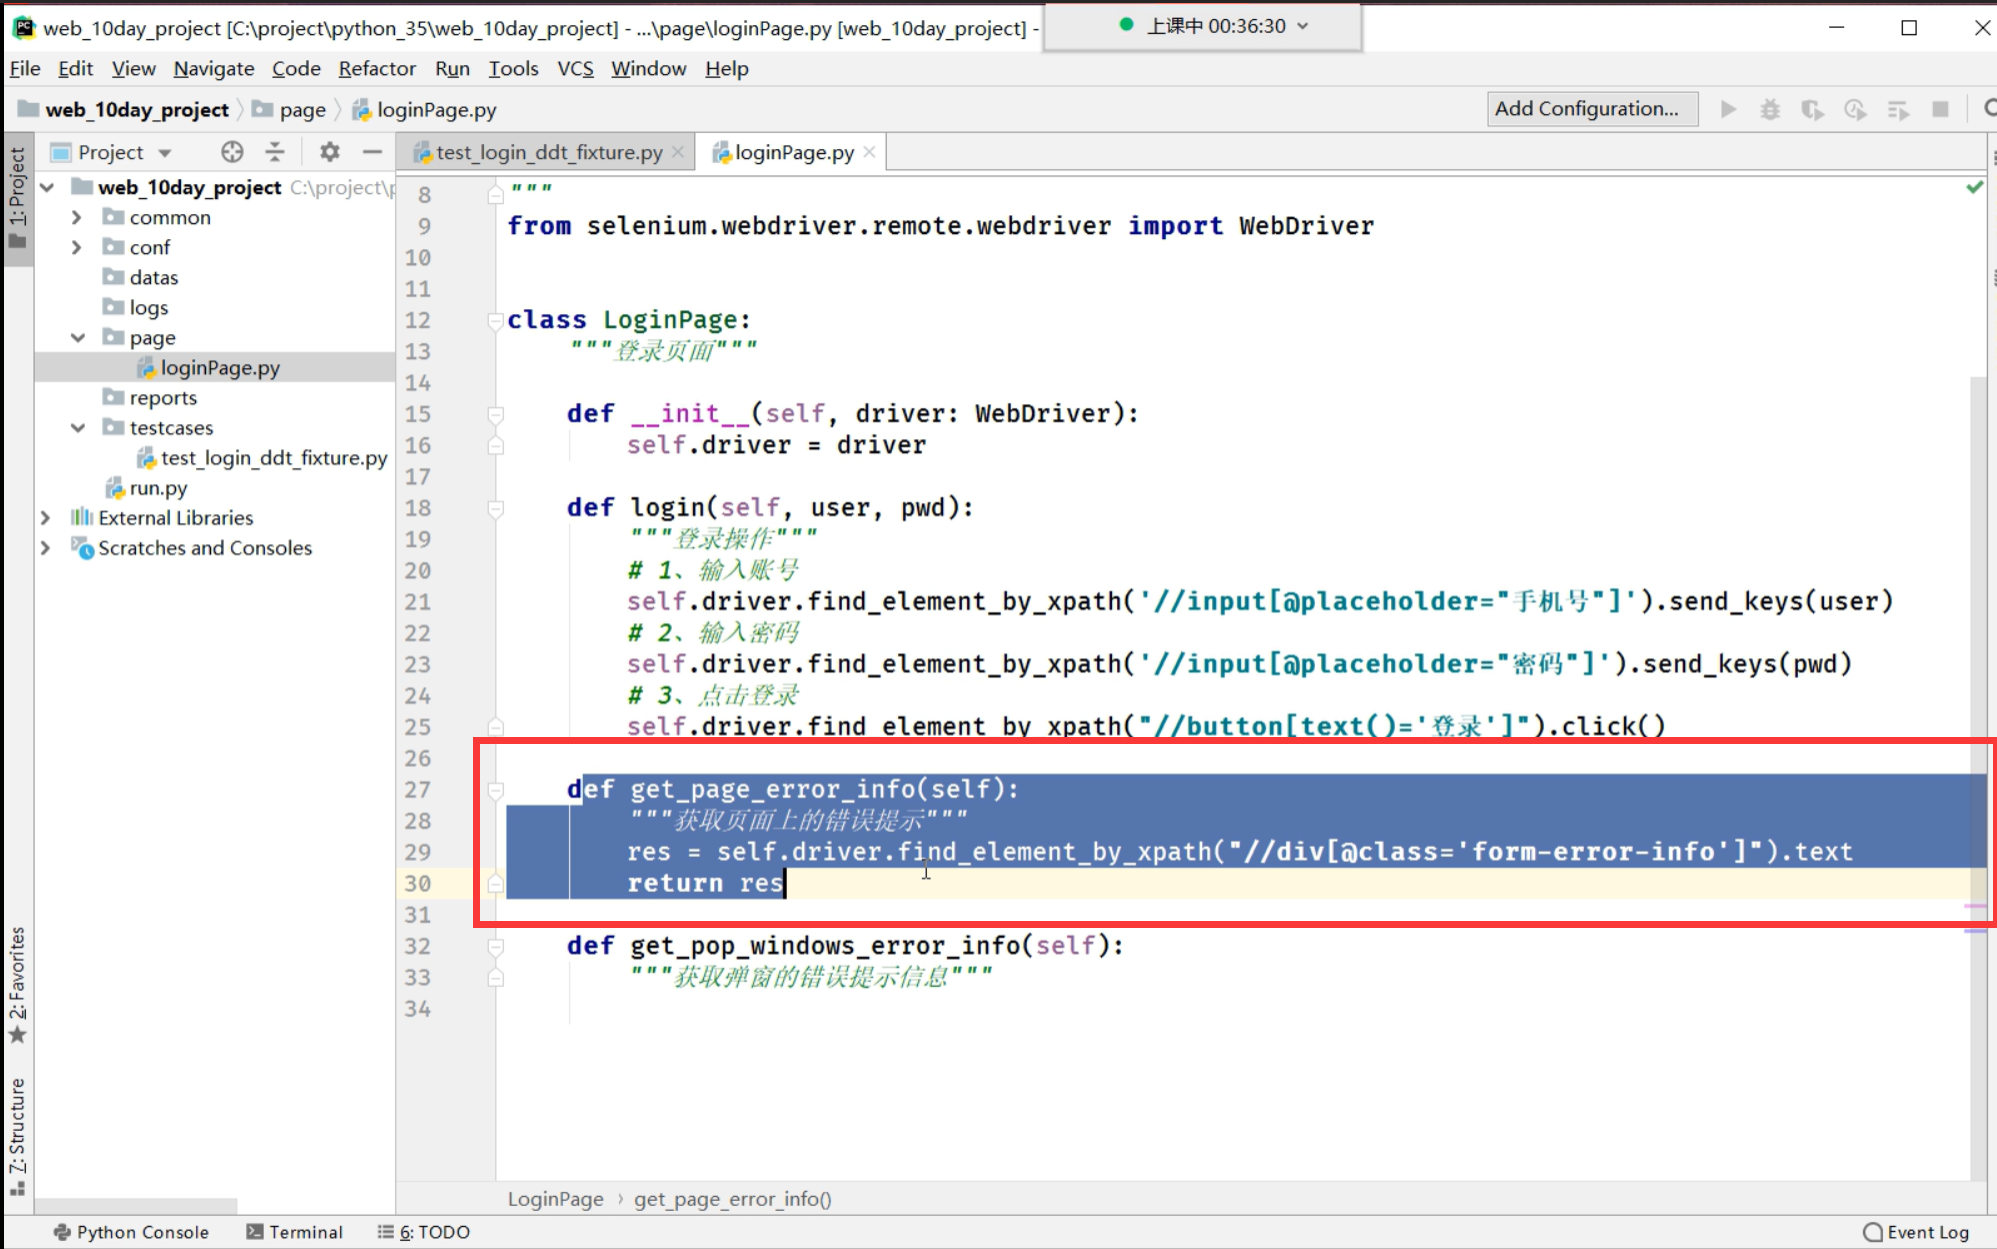Open Project panel settings gear

329,152
